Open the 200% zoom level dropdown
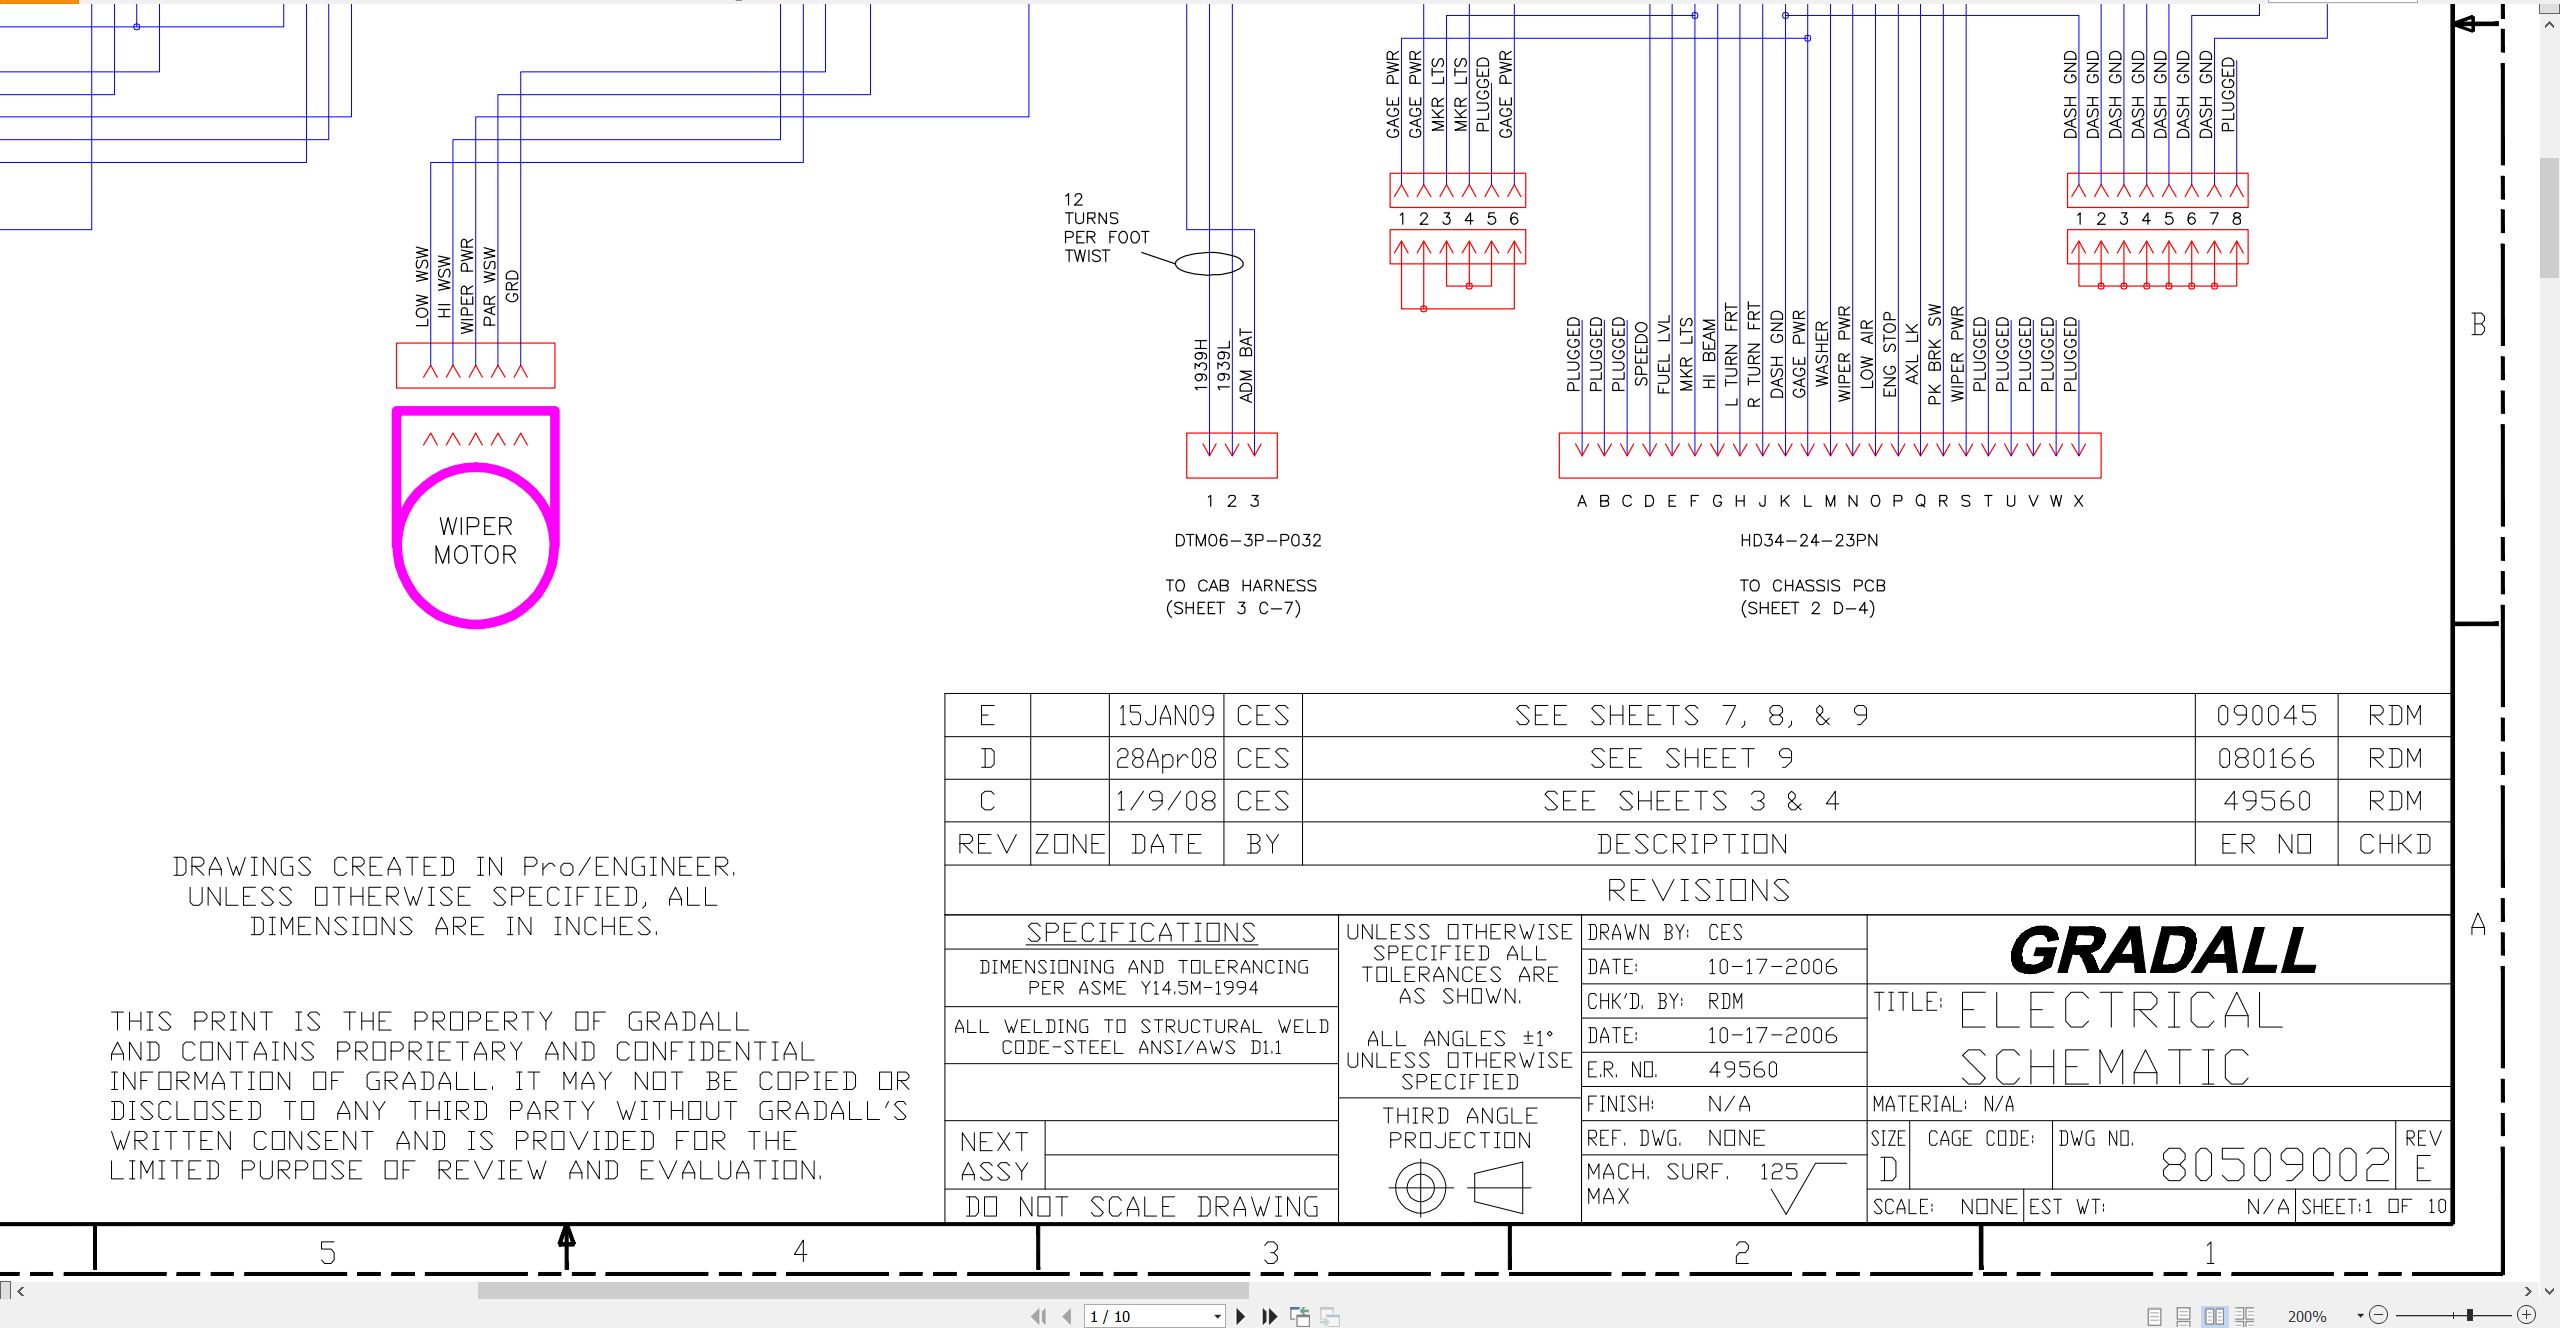 pos(2361,1316)
